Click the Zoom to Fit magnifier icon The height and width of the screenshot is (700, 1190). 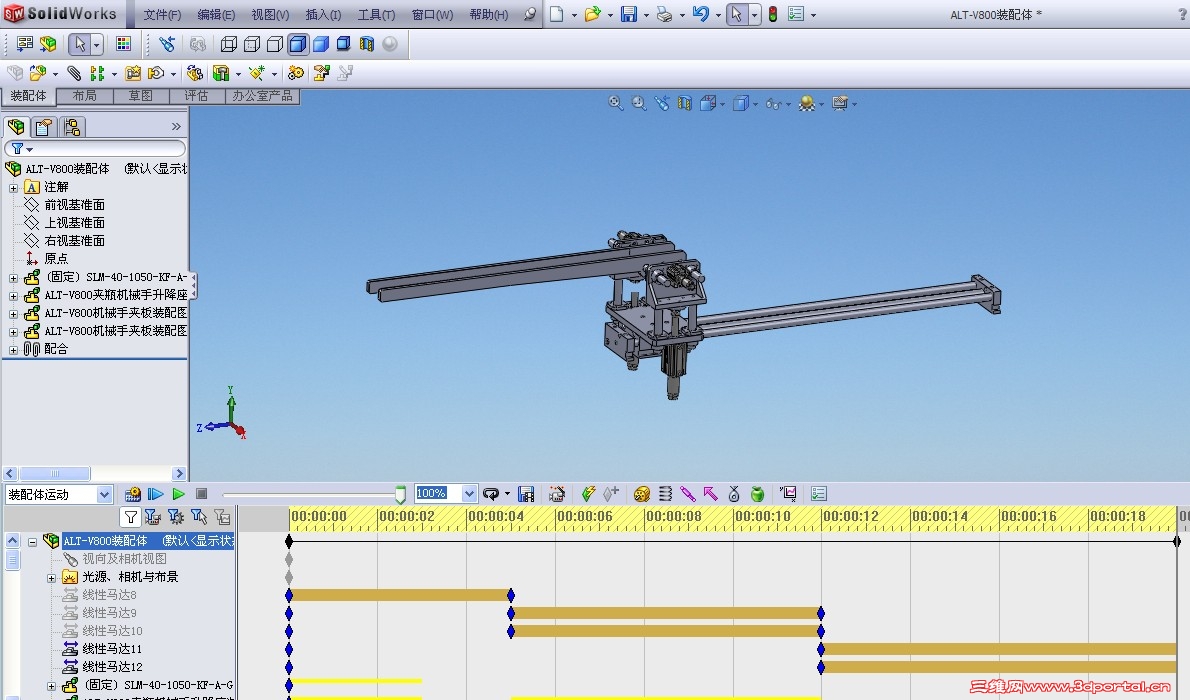point(616,103)
